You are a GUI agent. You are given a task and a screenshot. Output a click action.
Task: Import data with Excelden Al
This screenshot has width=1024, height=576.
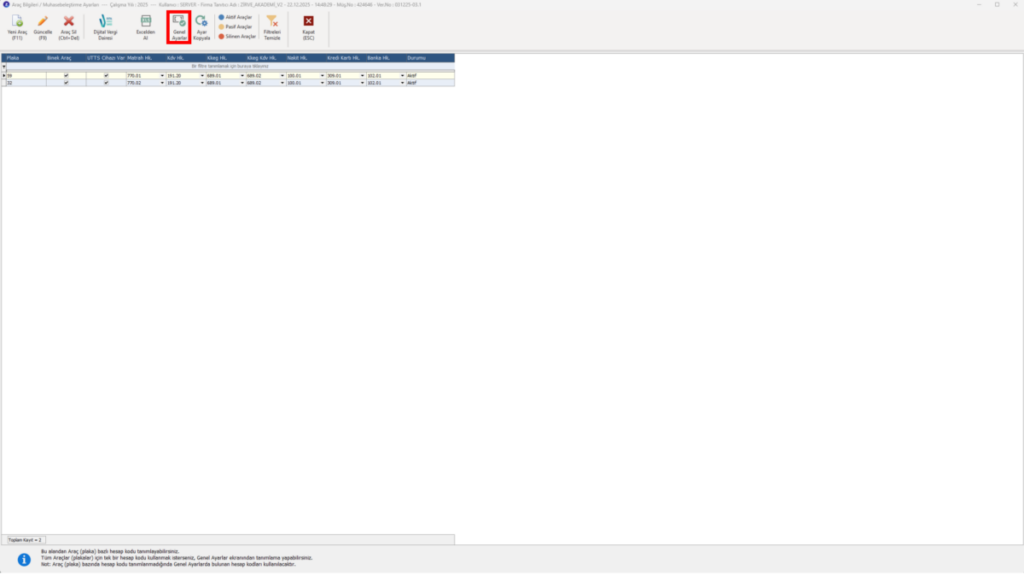click(146, 27)
